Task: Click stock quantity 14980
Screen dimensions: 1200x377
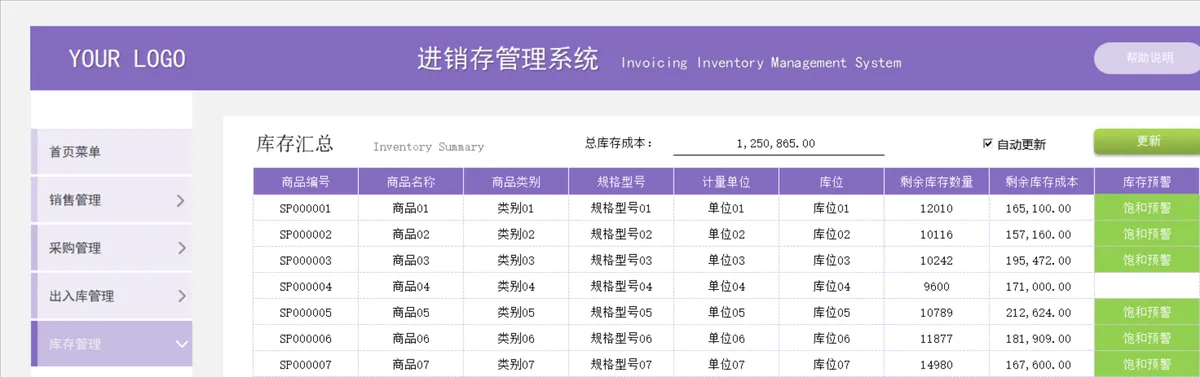Action: click(x=937, y=364)
